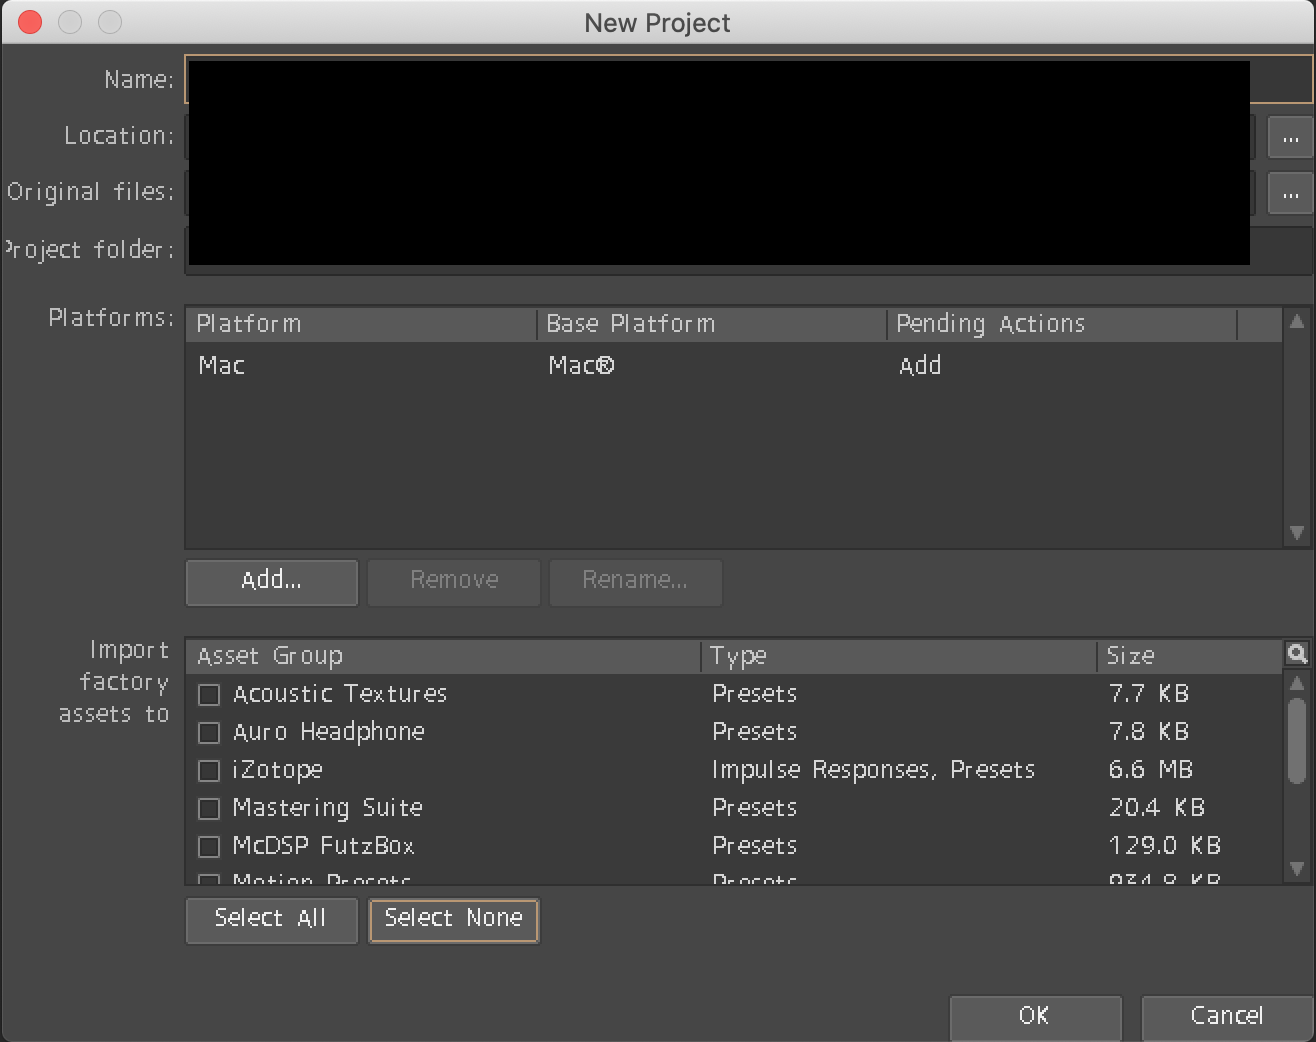Browse for the Original files path

1290,194
